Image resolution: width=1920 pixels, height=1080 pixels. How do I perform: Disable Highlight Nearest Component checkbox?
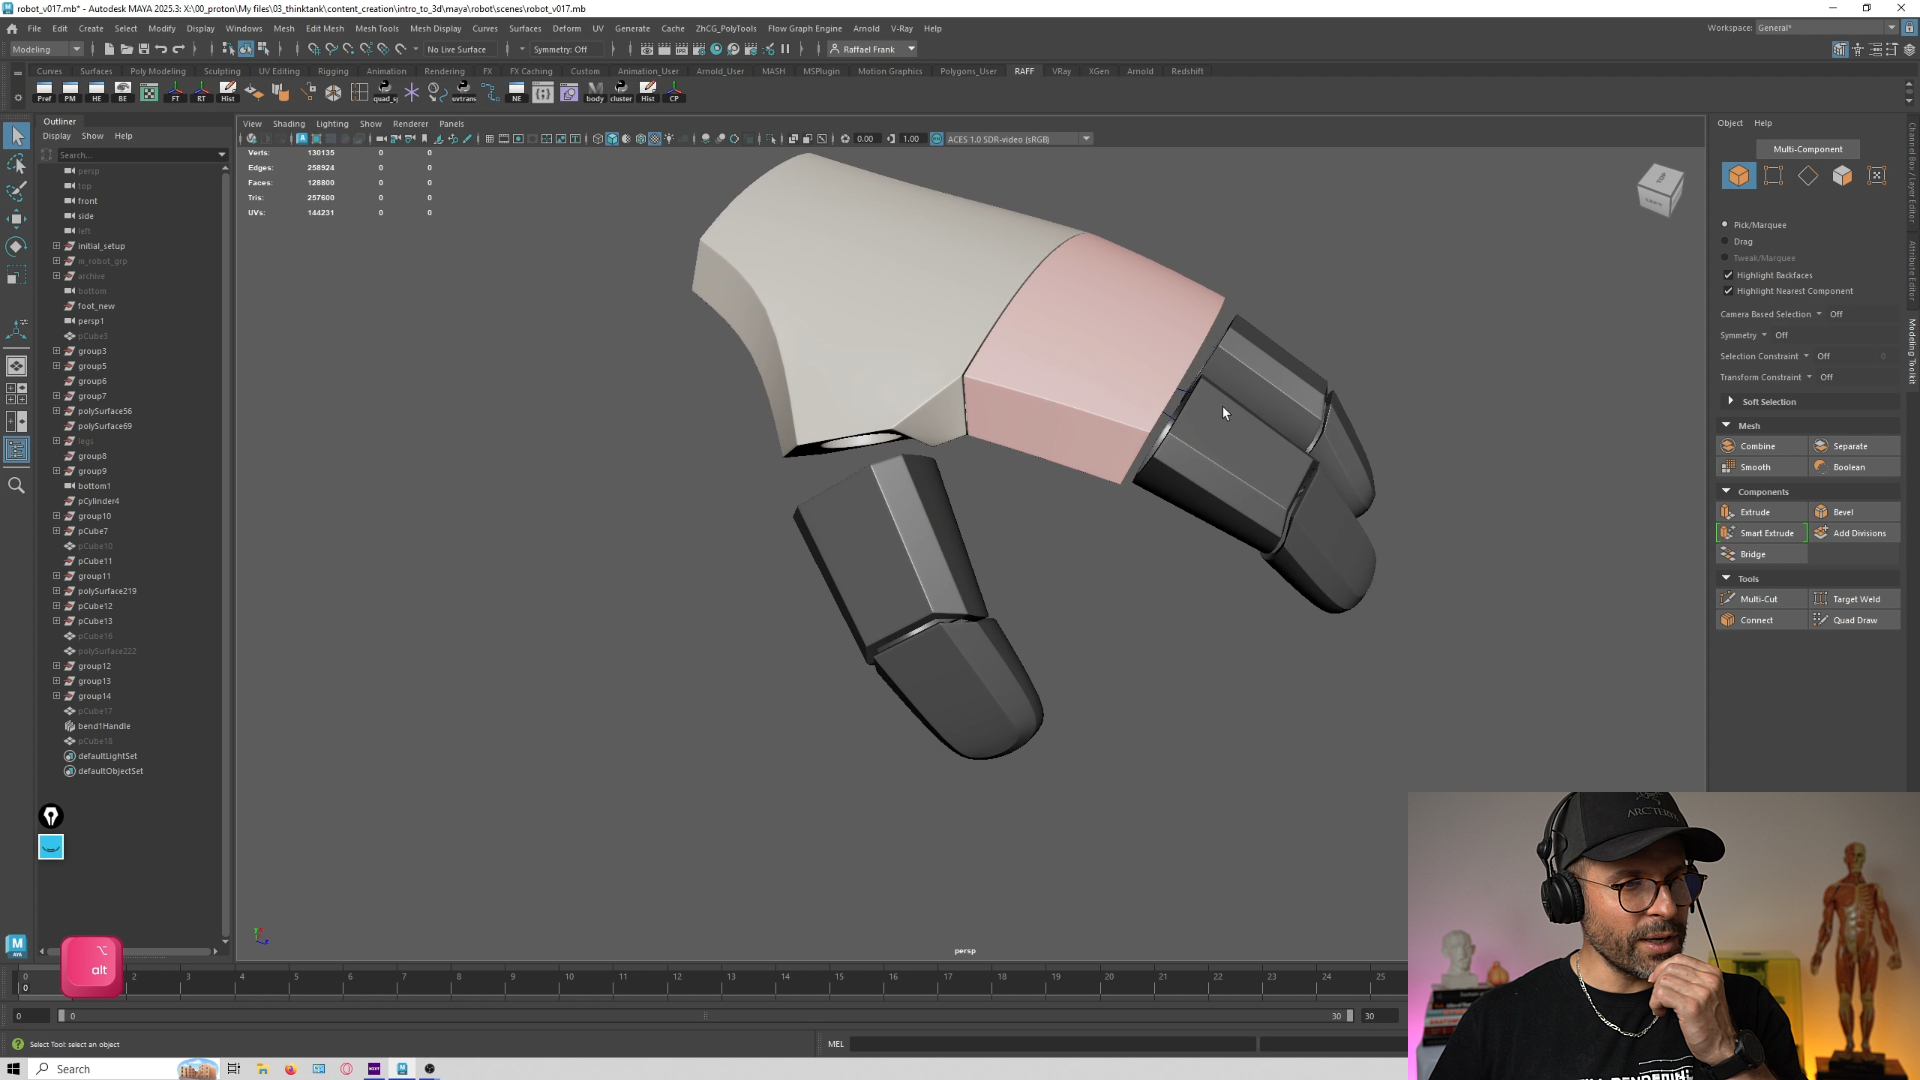click(1728, 291)
